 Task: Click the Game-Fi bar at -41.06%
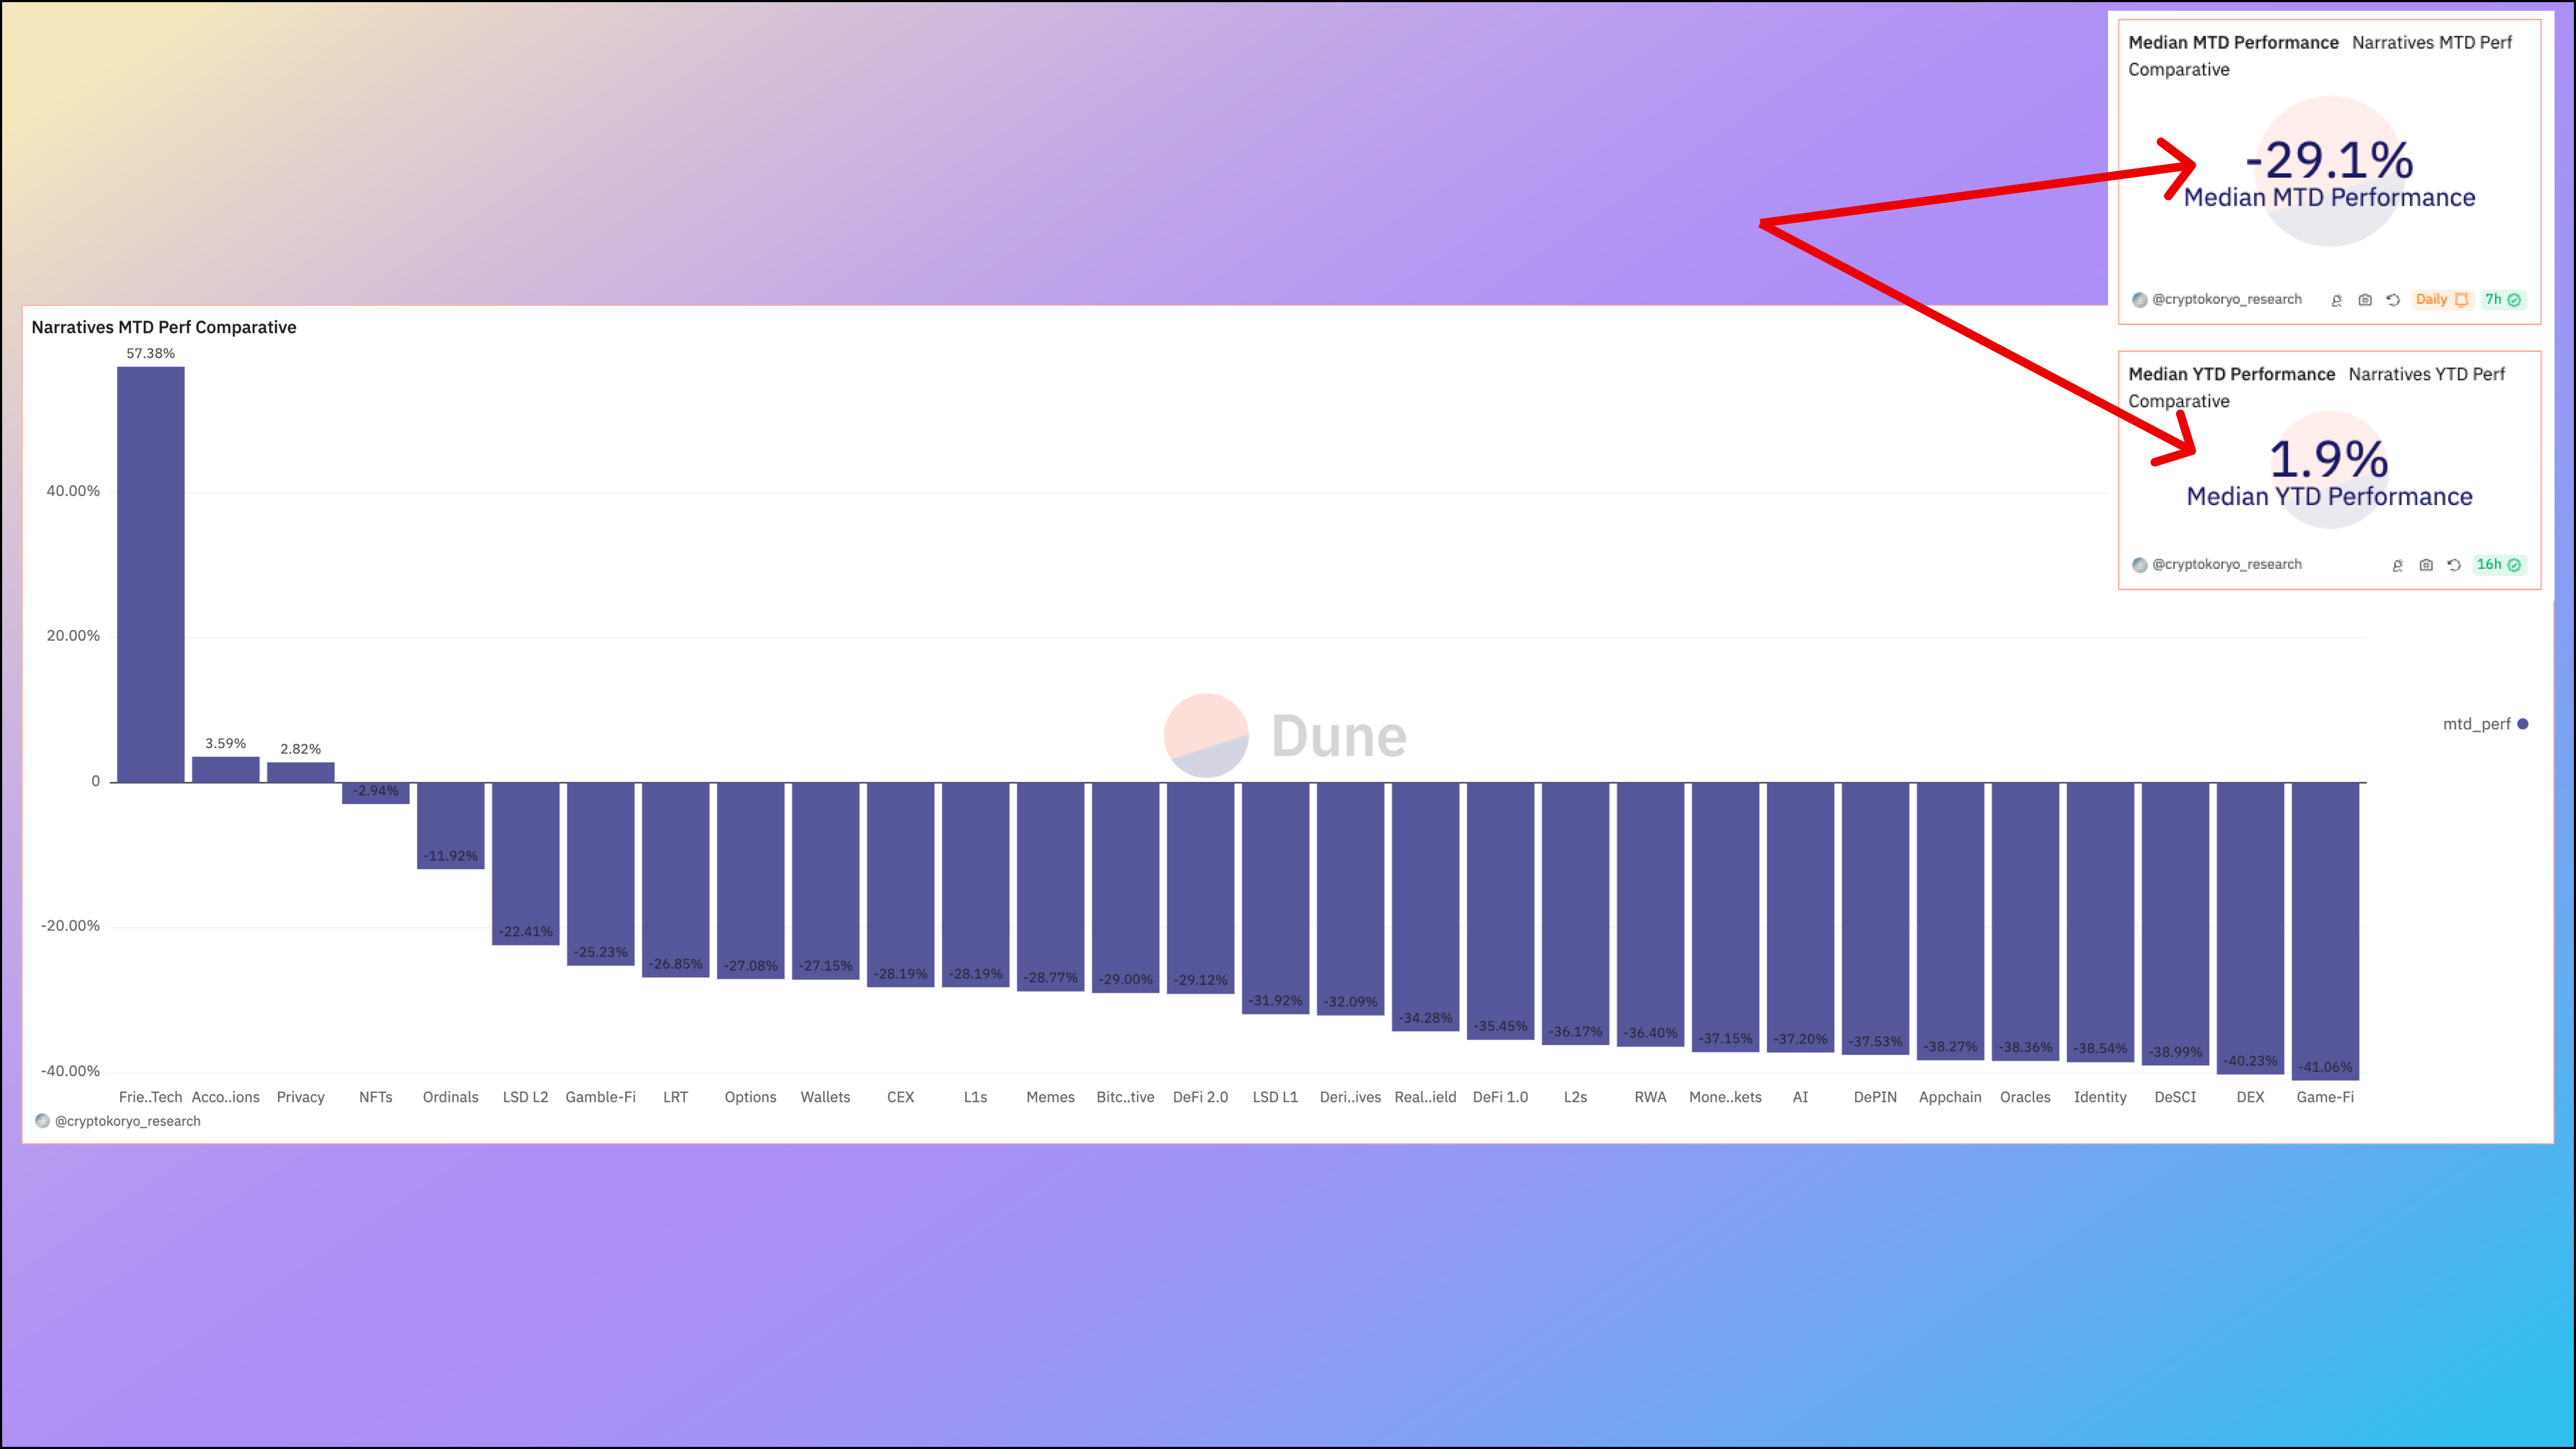(2325, 930)
